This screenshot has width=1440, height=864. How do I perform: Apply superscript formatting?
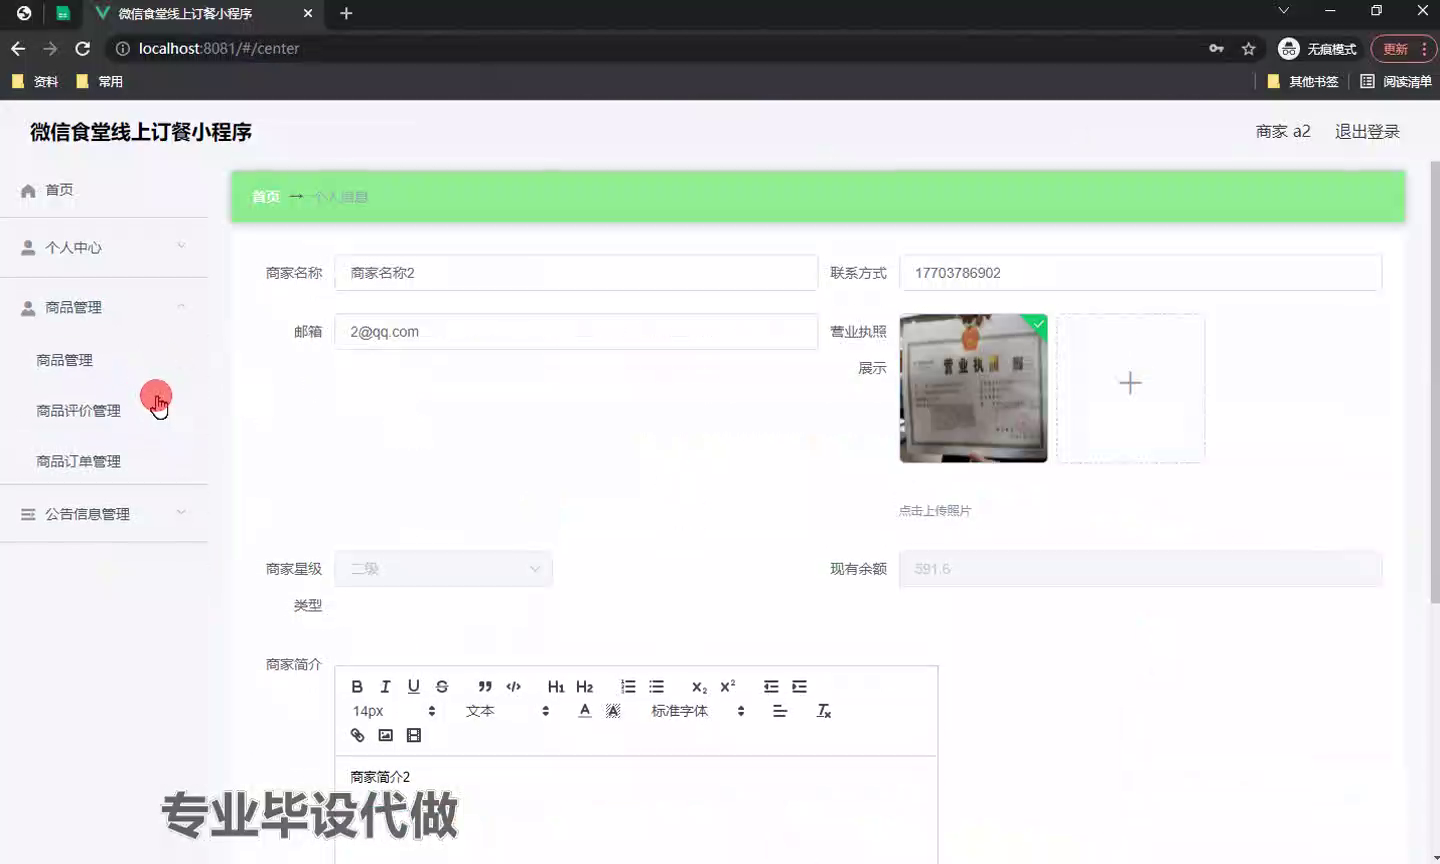tap(728, 687)
